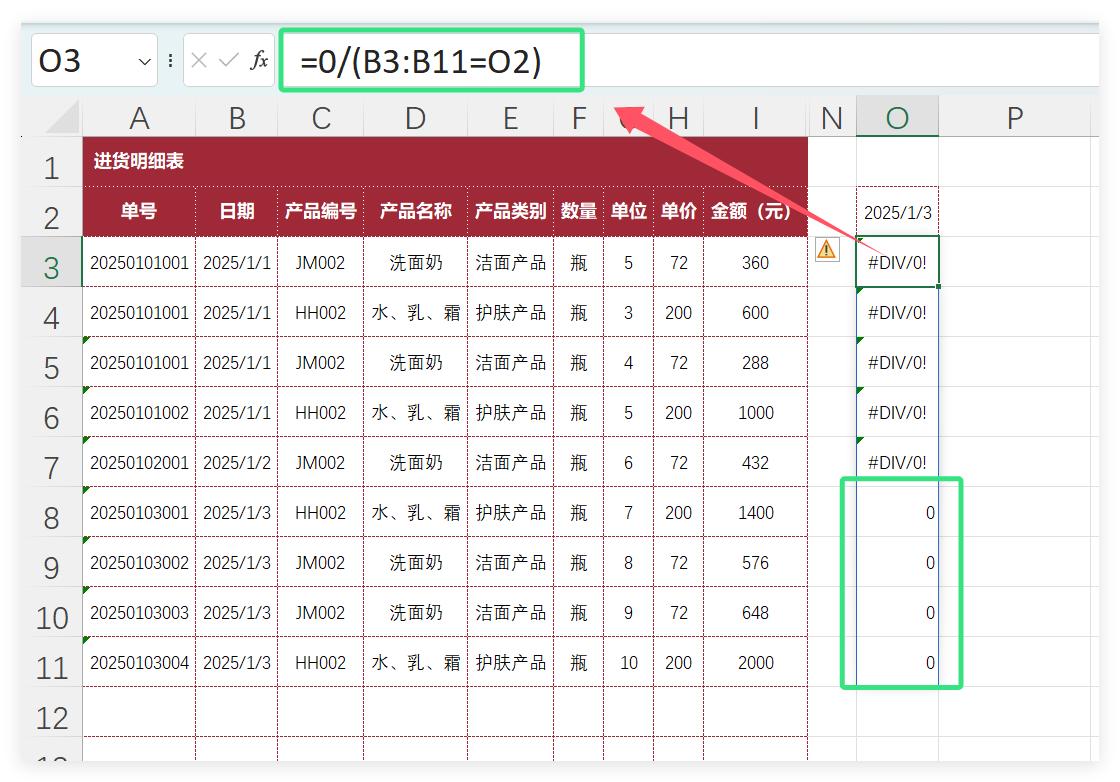Screen dimensions: 1120x782
Task: Click the Name Box showing O3
Action: tap(94, 61)
